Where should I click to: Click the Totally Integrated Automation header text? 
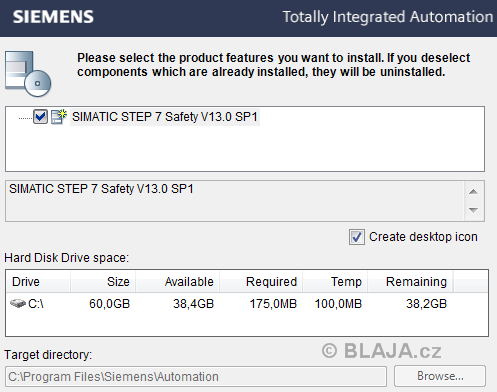(x=388, y=17)
